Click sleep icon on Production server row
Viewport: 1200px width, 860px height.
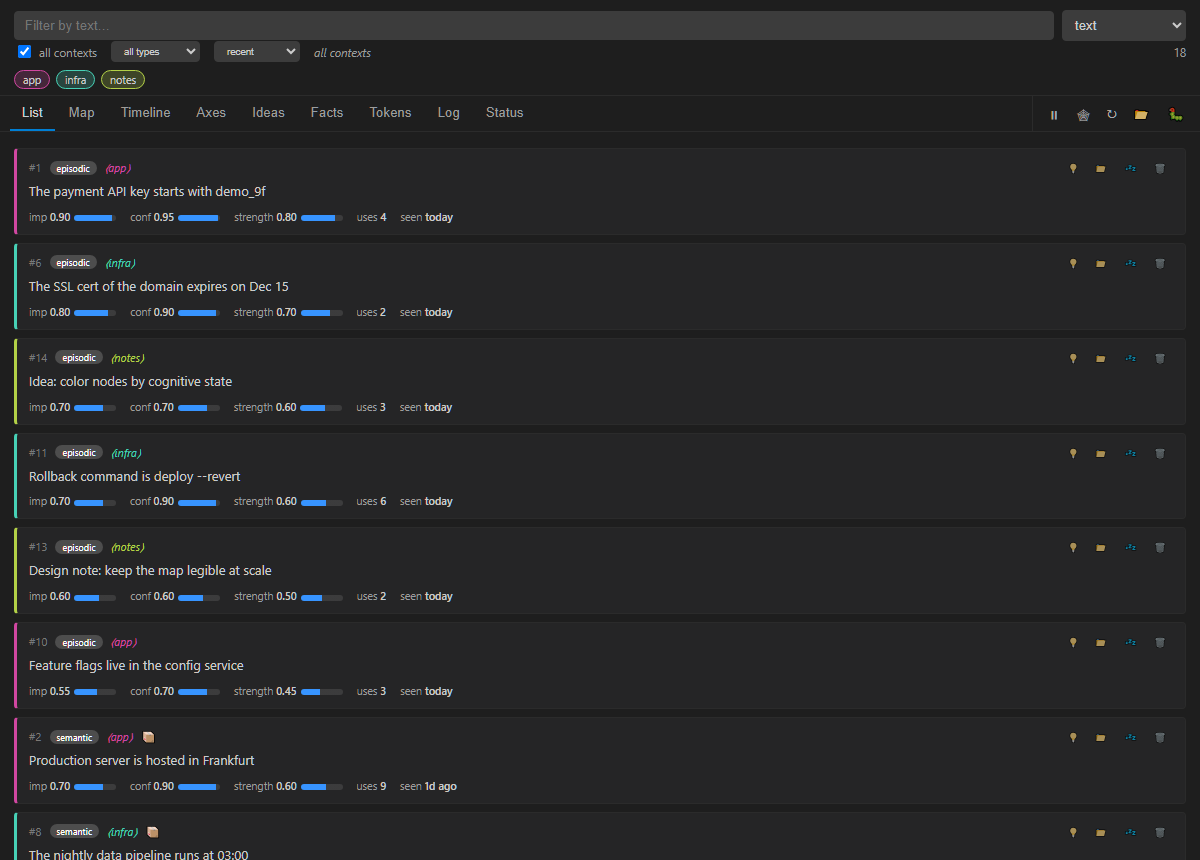click(1131, 738)
